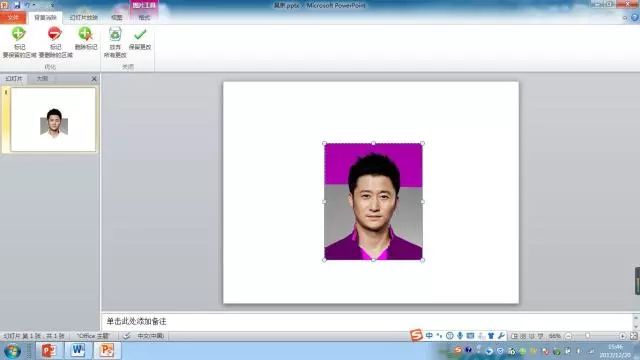The image size is (640, 360).
Task: Click the Chinese (China) language indicator
Action: click(x=151, y=336)
